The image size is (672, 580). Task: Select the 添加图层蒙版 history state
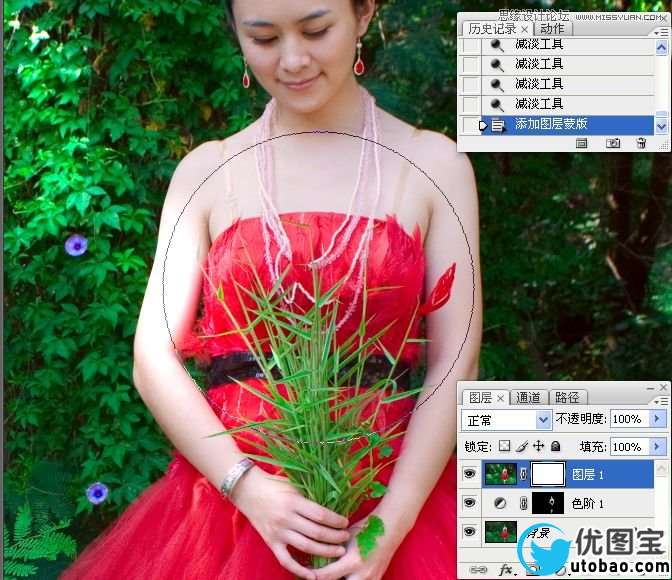coord(567,125)
